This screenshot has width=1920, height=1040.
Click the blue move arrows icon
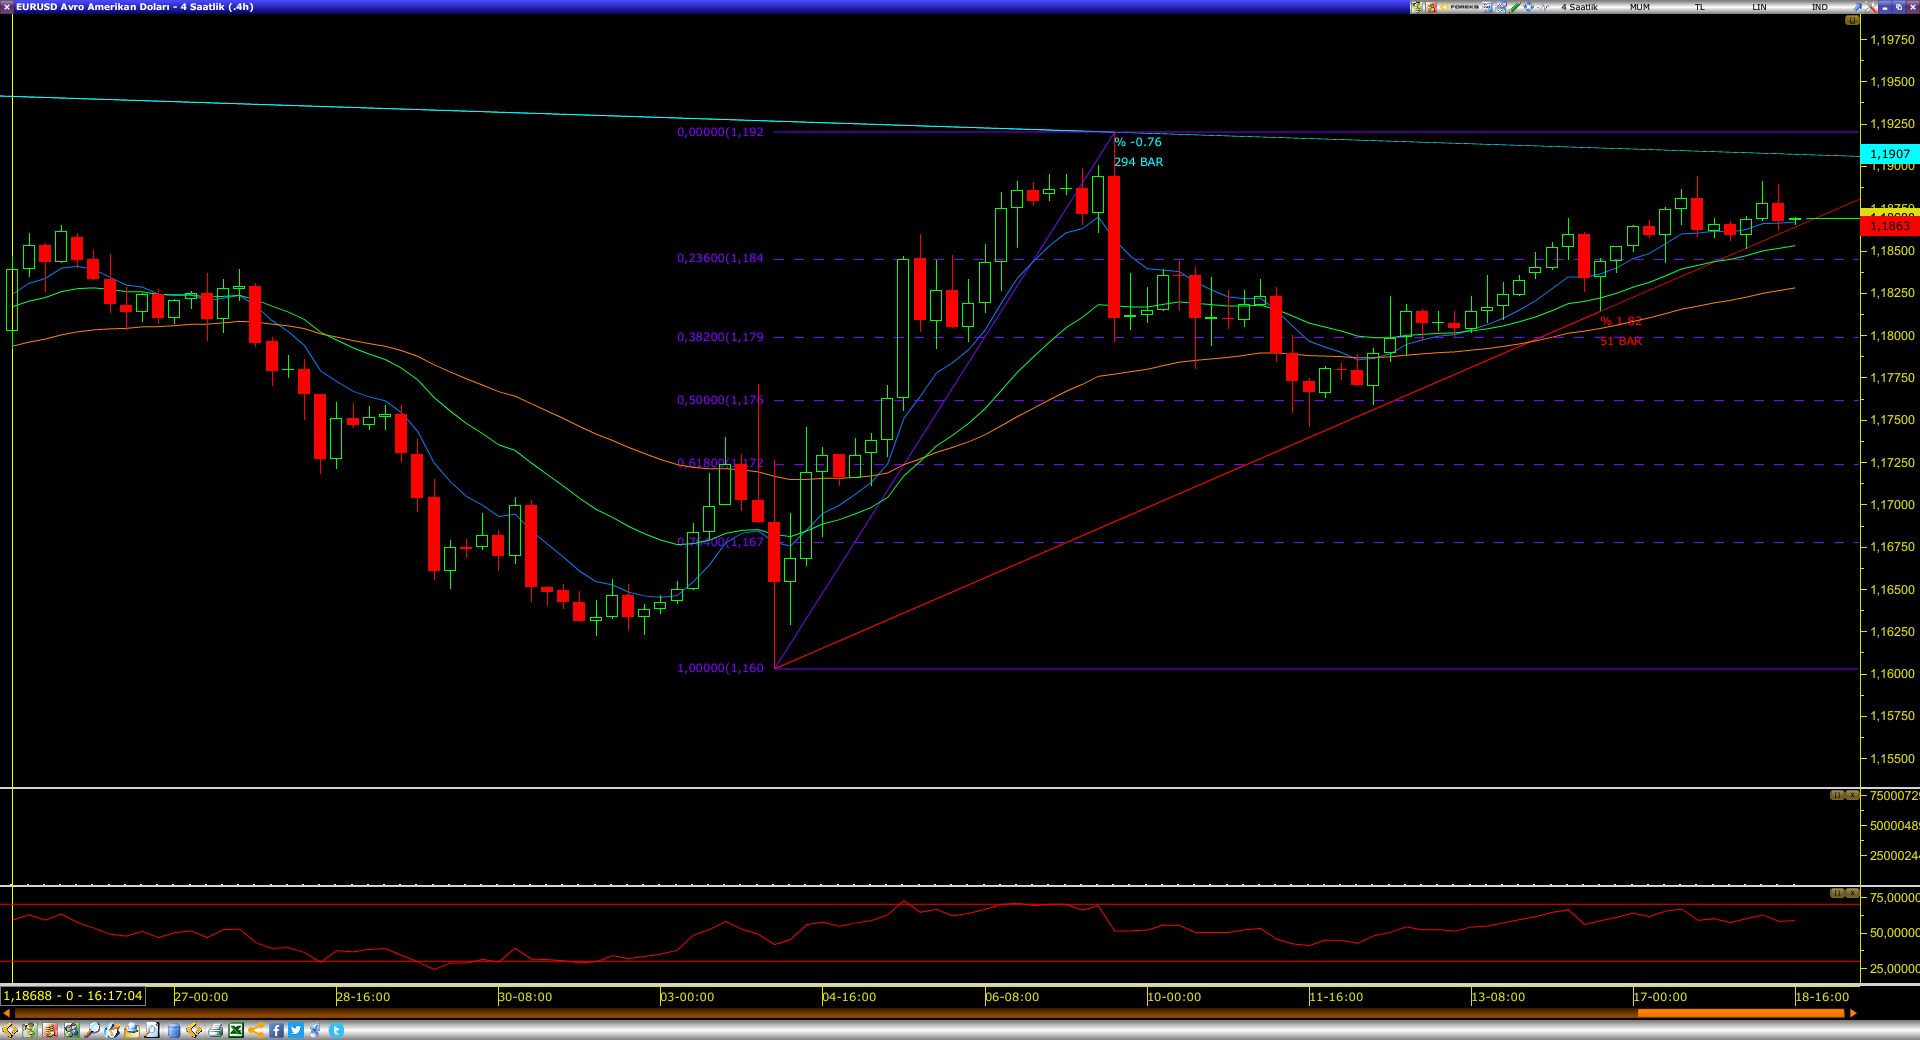(1528, 7)
